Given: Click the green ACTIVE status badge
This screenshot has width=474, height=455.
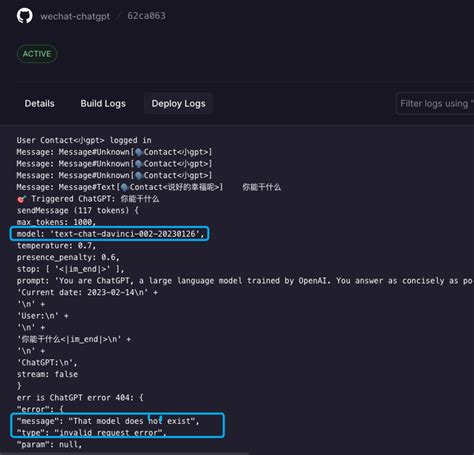Looking at the screenshot, I should click(x=37, y=54).
